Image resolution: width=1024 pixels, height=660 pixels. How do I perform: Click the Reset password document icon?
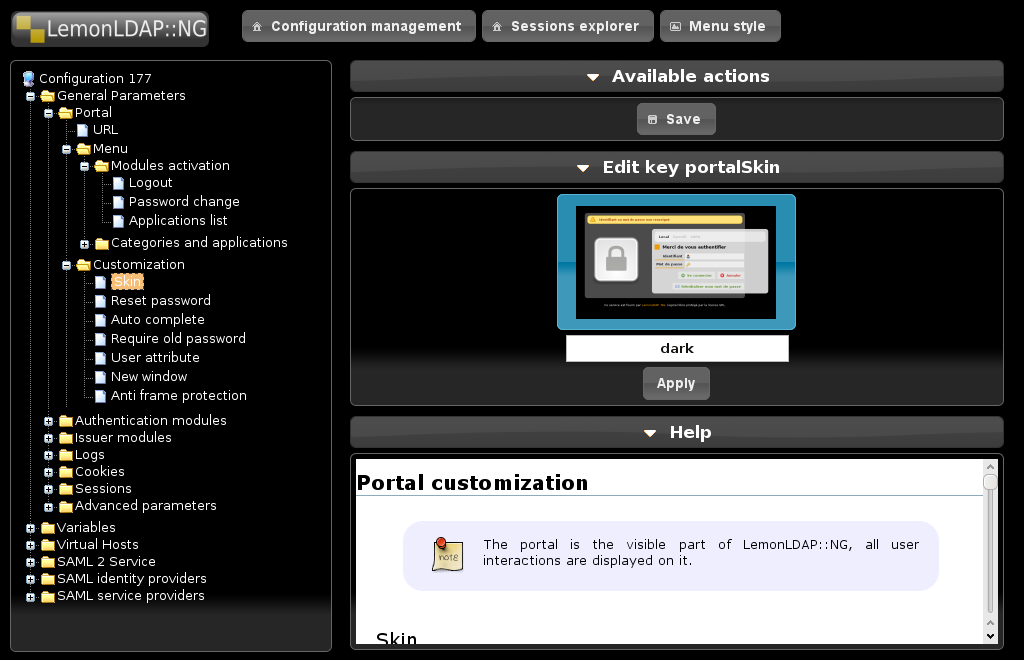click(101, 301)
